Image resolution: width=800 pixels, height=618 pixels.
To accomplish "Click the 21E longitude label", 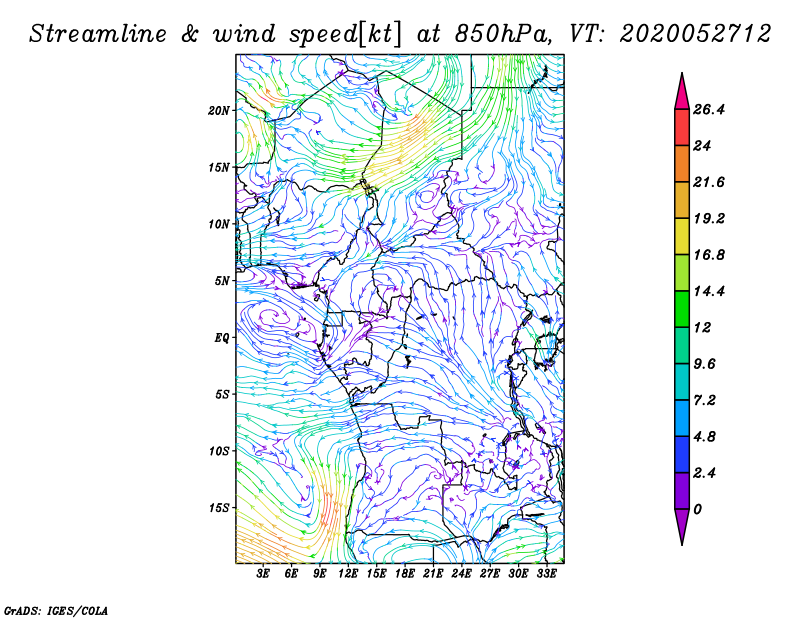I will [433, 574].
